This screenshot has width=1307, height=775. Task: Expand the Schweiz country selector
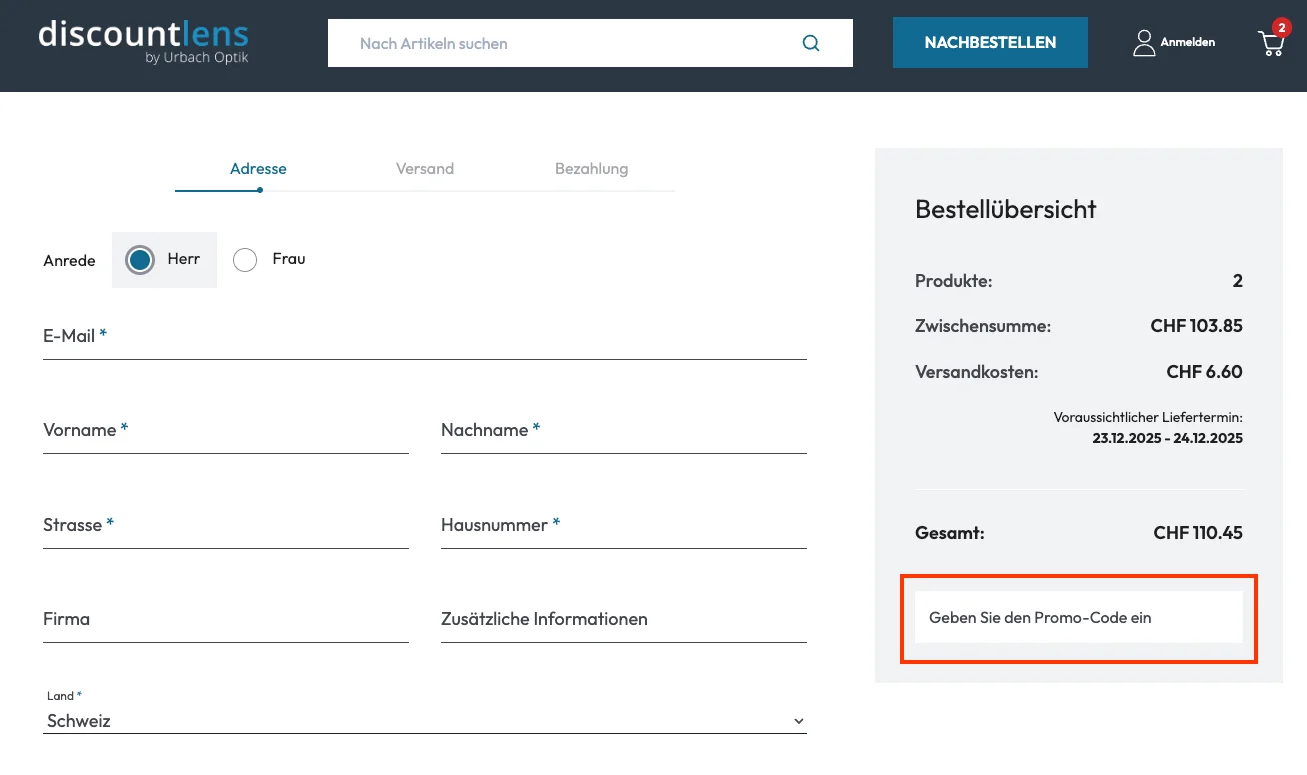click(424, 720)
